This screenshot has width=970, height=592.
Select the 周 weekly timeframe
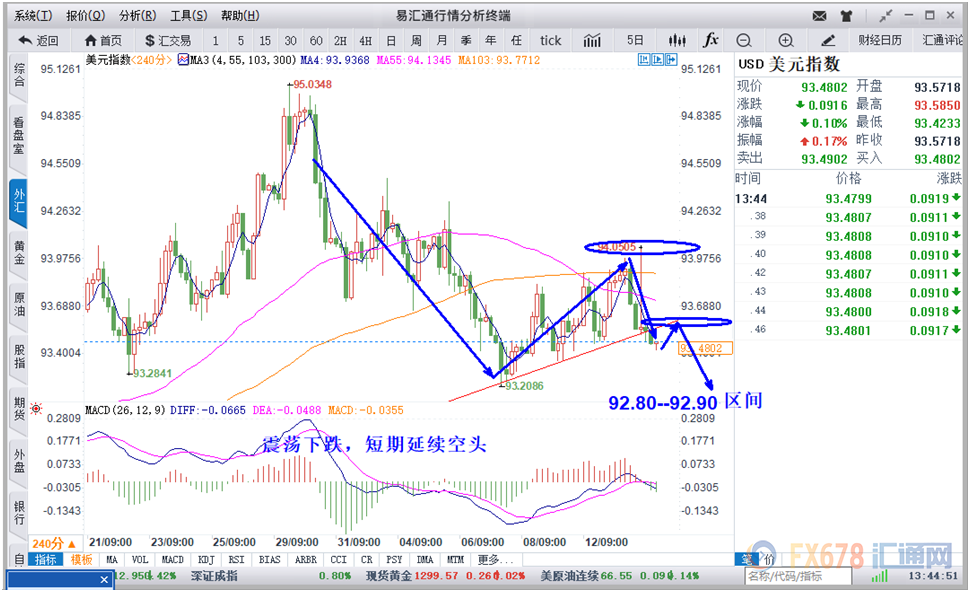point(416,41)
